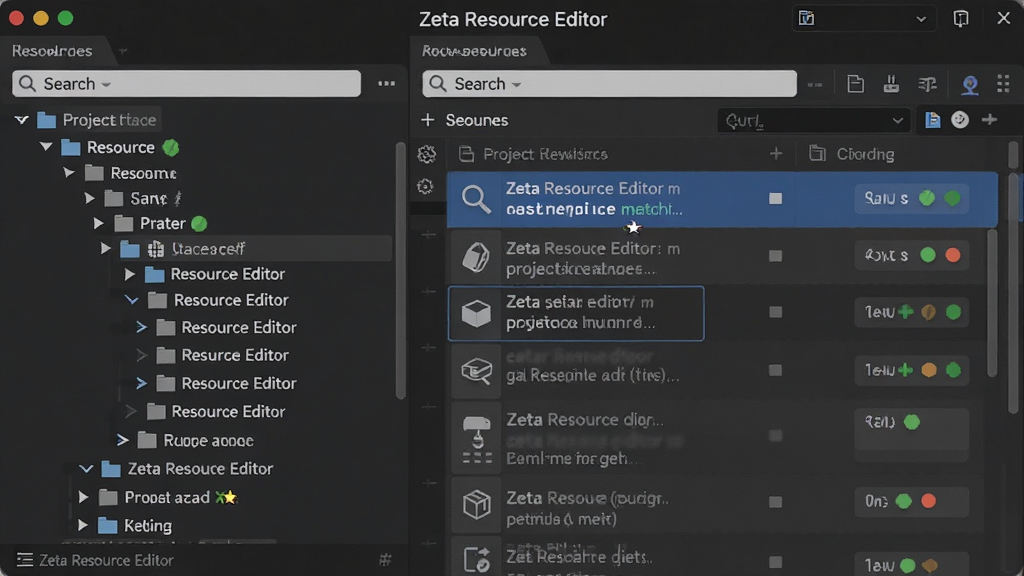Collapse the 'Zeta Resouce Editor' folder
Image resolution: width=1024 pixels, height=576 pixels.
tap(86, 468)
